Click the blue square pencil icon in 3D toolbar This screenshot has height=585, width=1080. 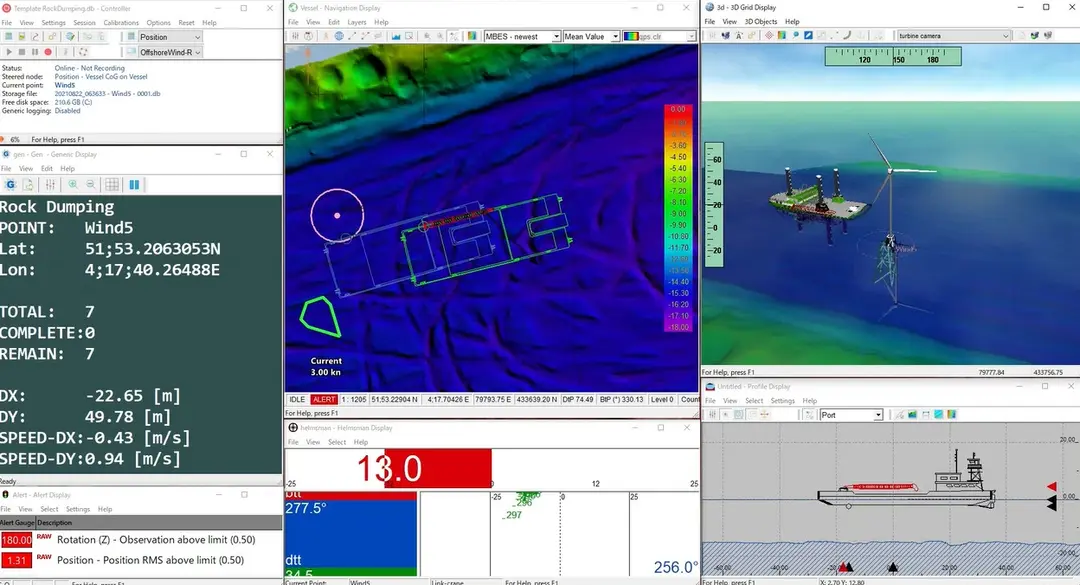pos(808,35)
